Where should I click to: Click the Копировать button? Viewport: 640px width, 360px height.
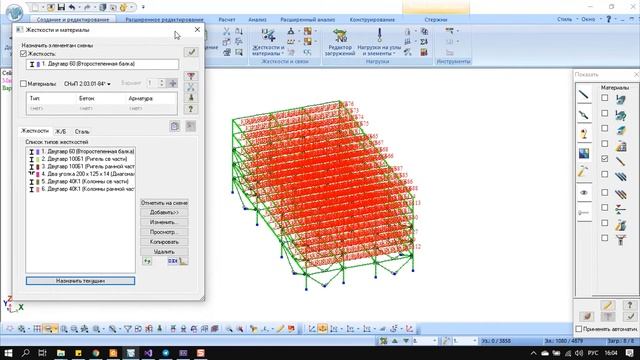(x=164, y=242)
